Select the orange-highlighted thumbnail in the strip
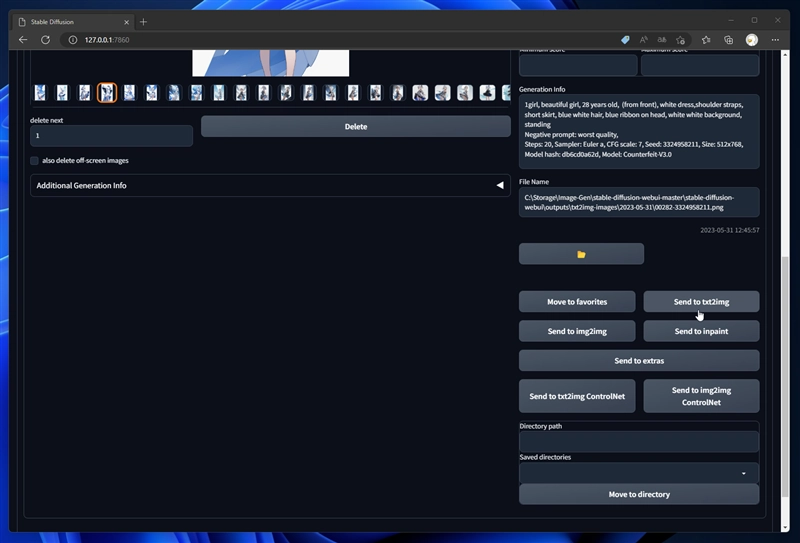 pos(107,93)
